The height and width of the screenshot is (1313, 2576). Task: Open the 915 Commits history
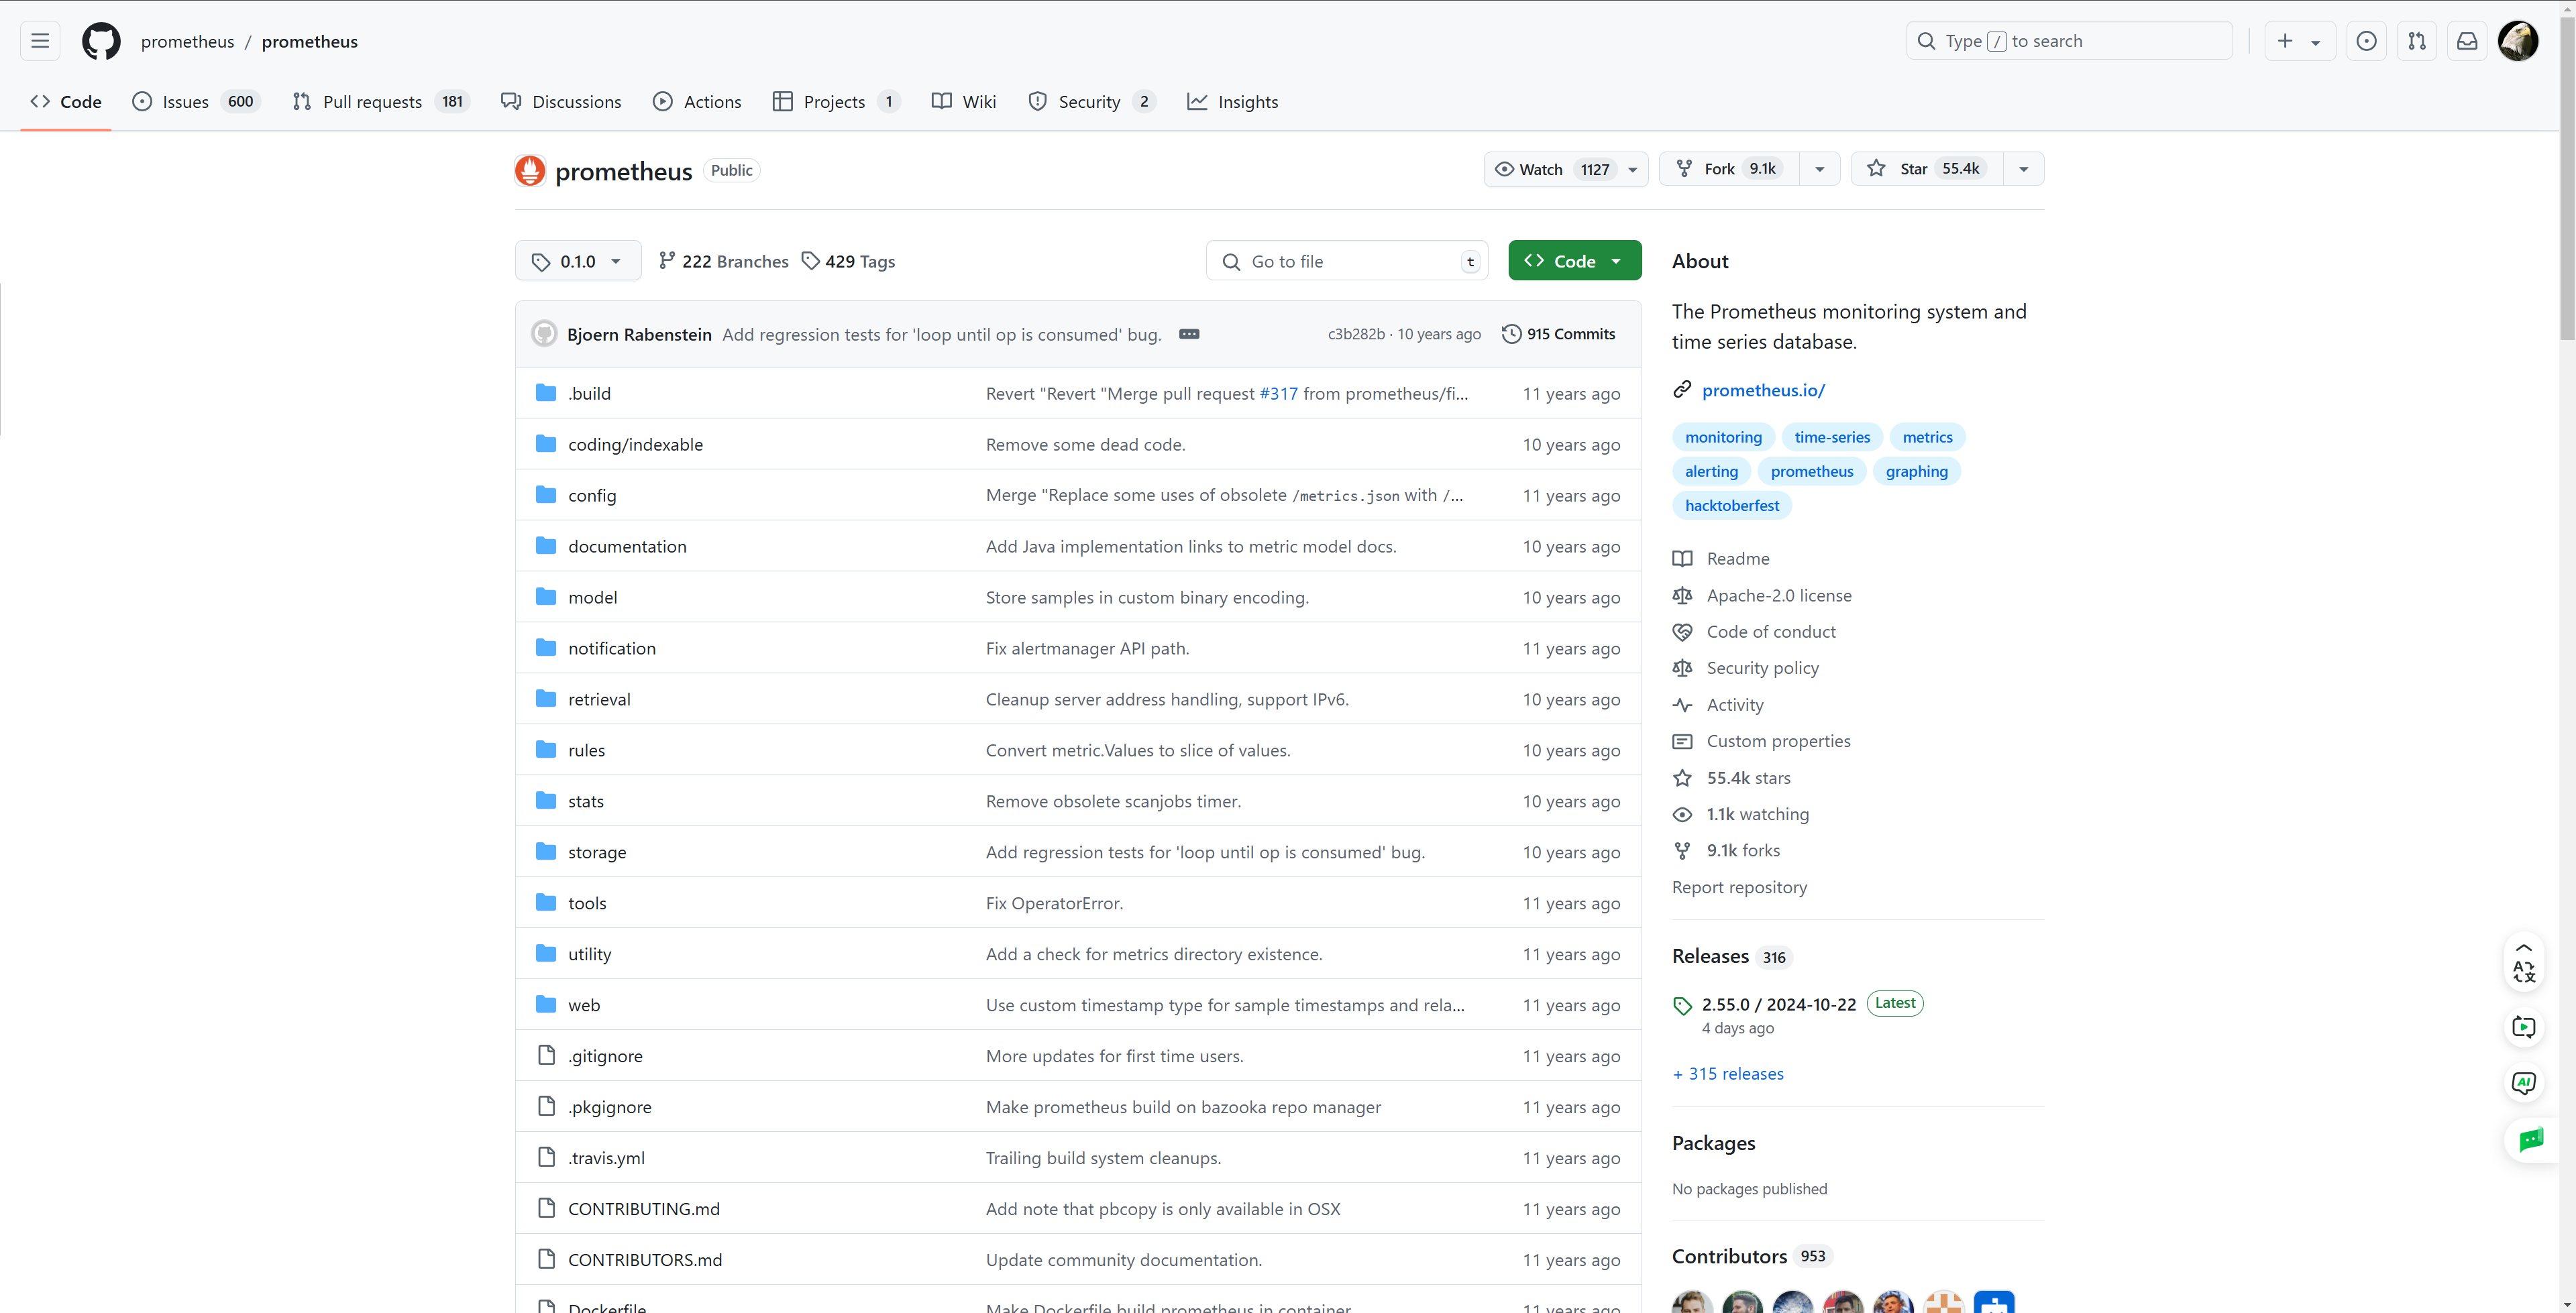pyautogui.click(x=1559, y=334)
